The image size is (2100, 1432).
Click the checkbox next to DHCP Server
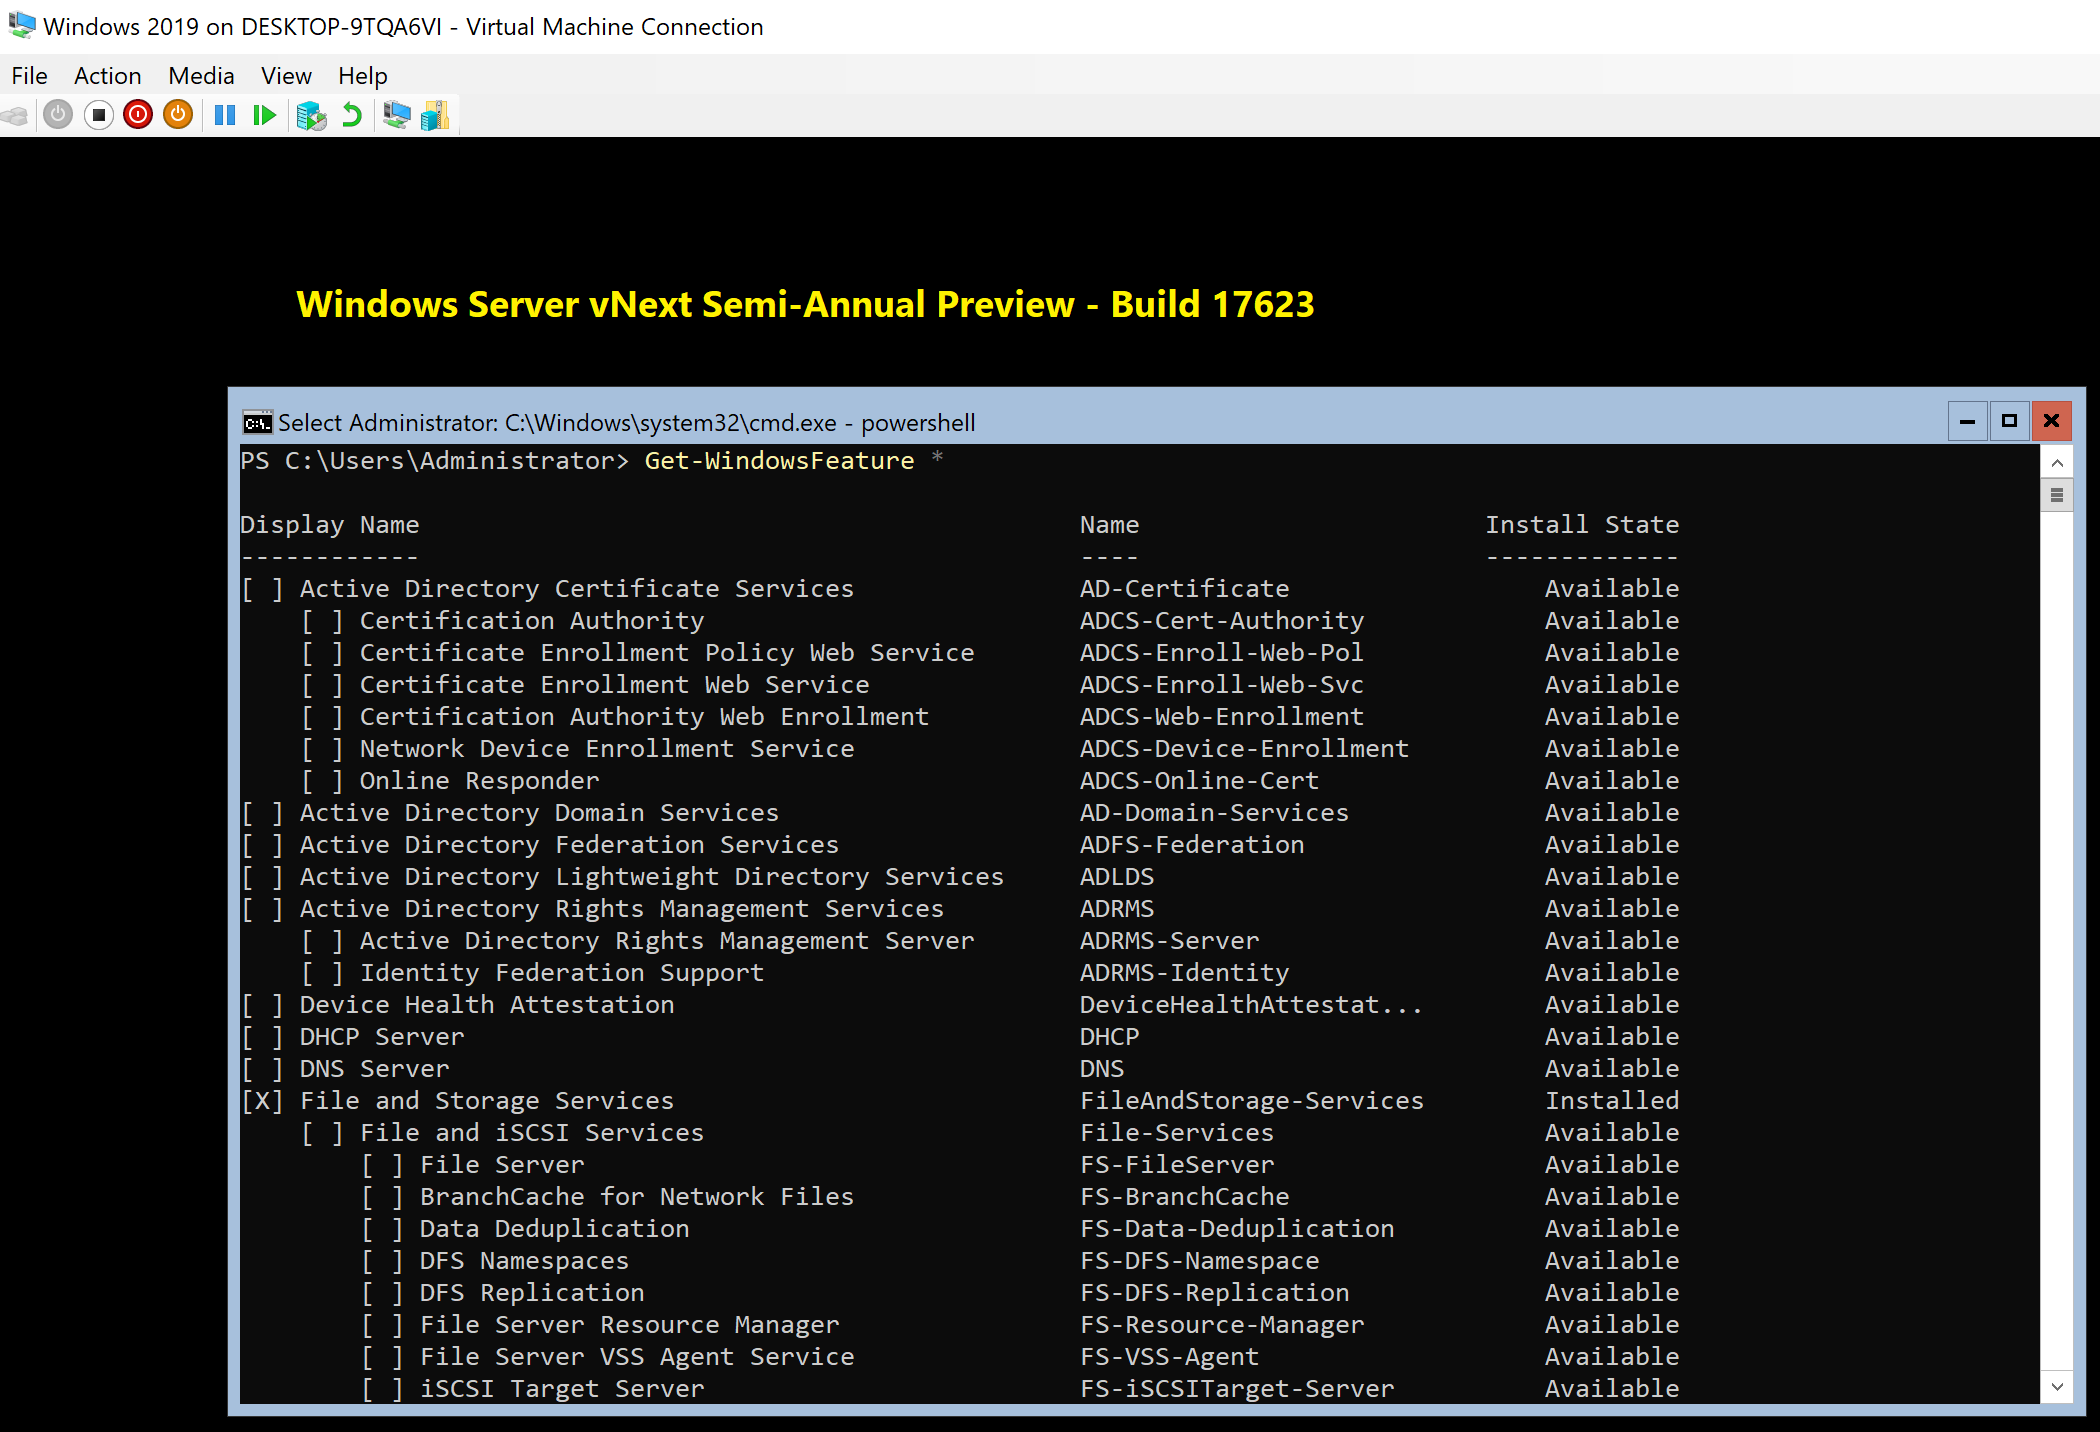[x=262, y=1037]
